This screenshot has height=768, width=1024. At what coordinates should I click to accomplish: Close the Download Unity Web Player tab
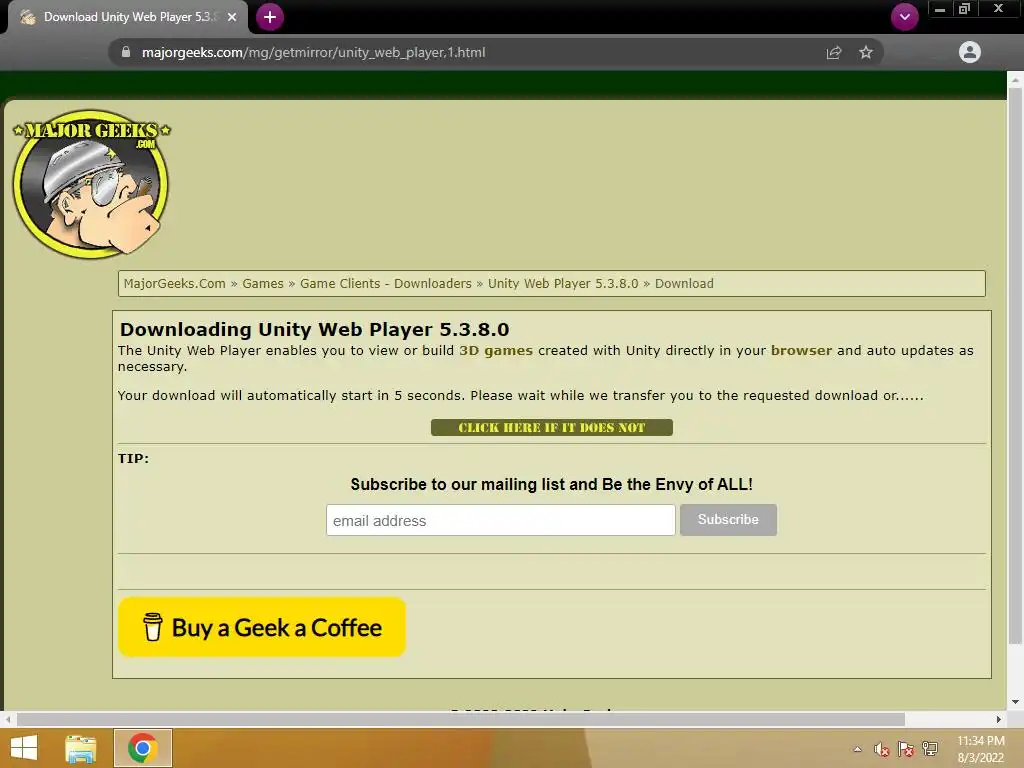(232, 17)
